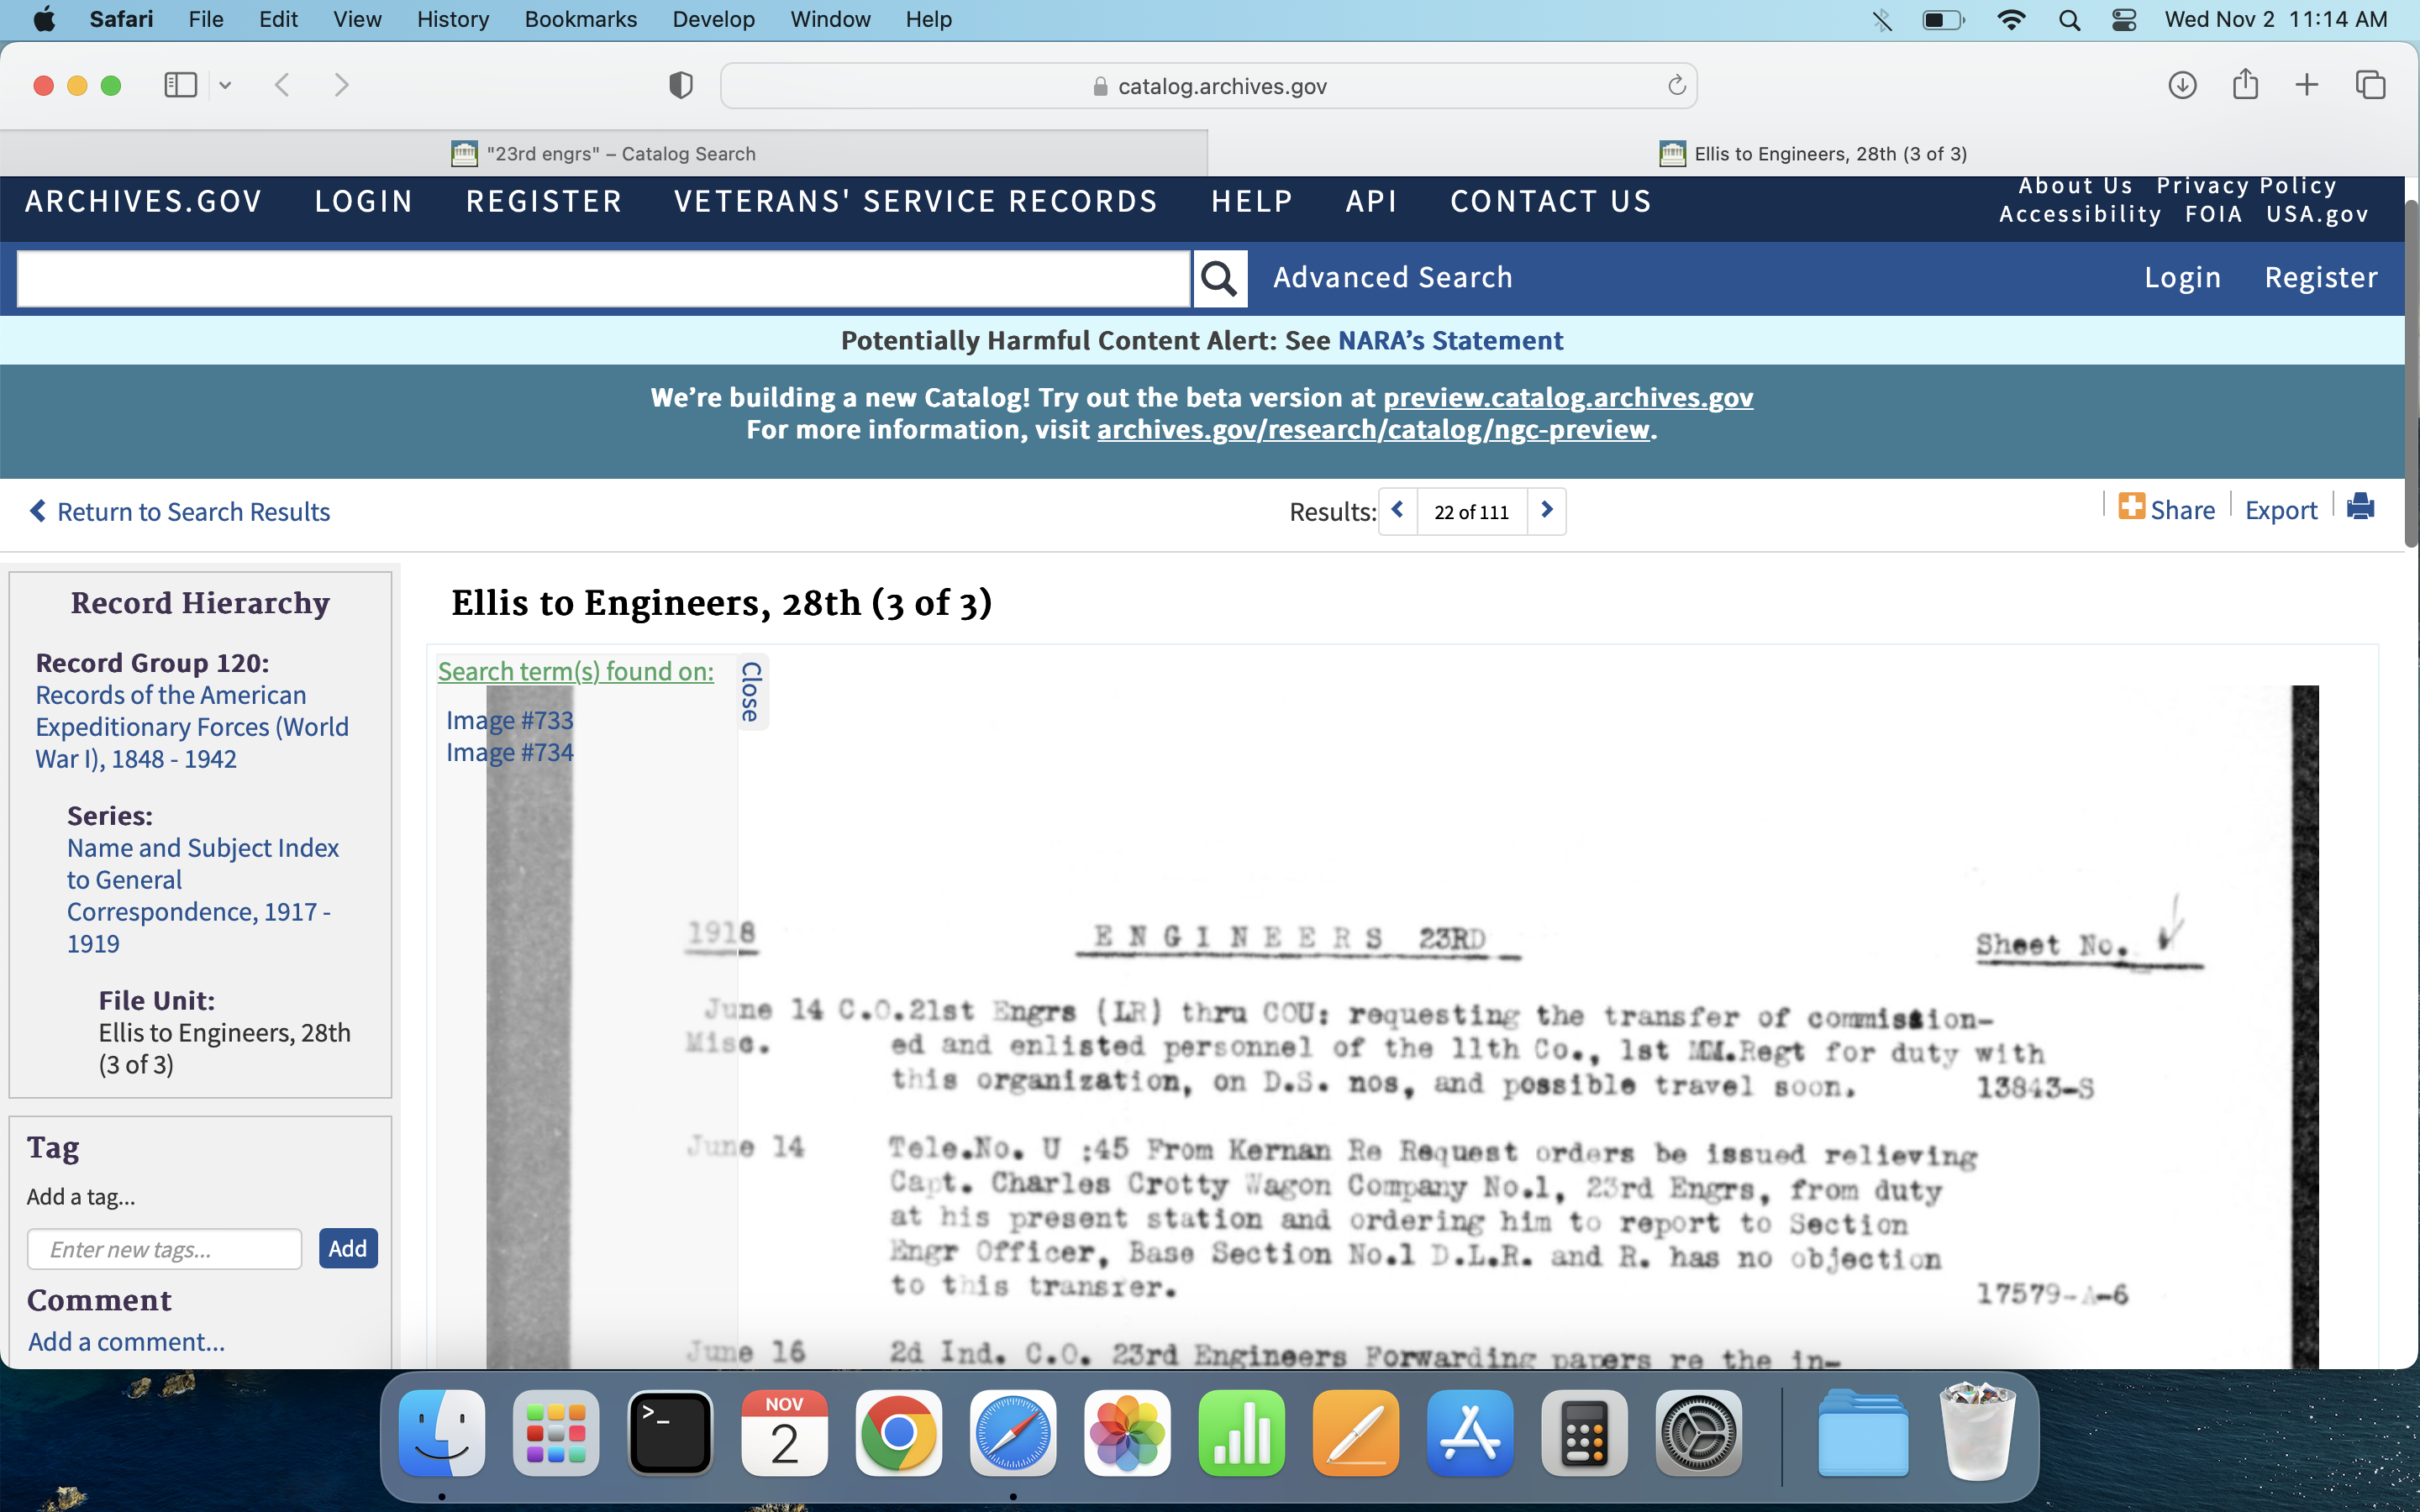Expand sidebar options dropdown chevron
The height and width of the screenshot is (1512, 2420).
[x=225, y=86]
